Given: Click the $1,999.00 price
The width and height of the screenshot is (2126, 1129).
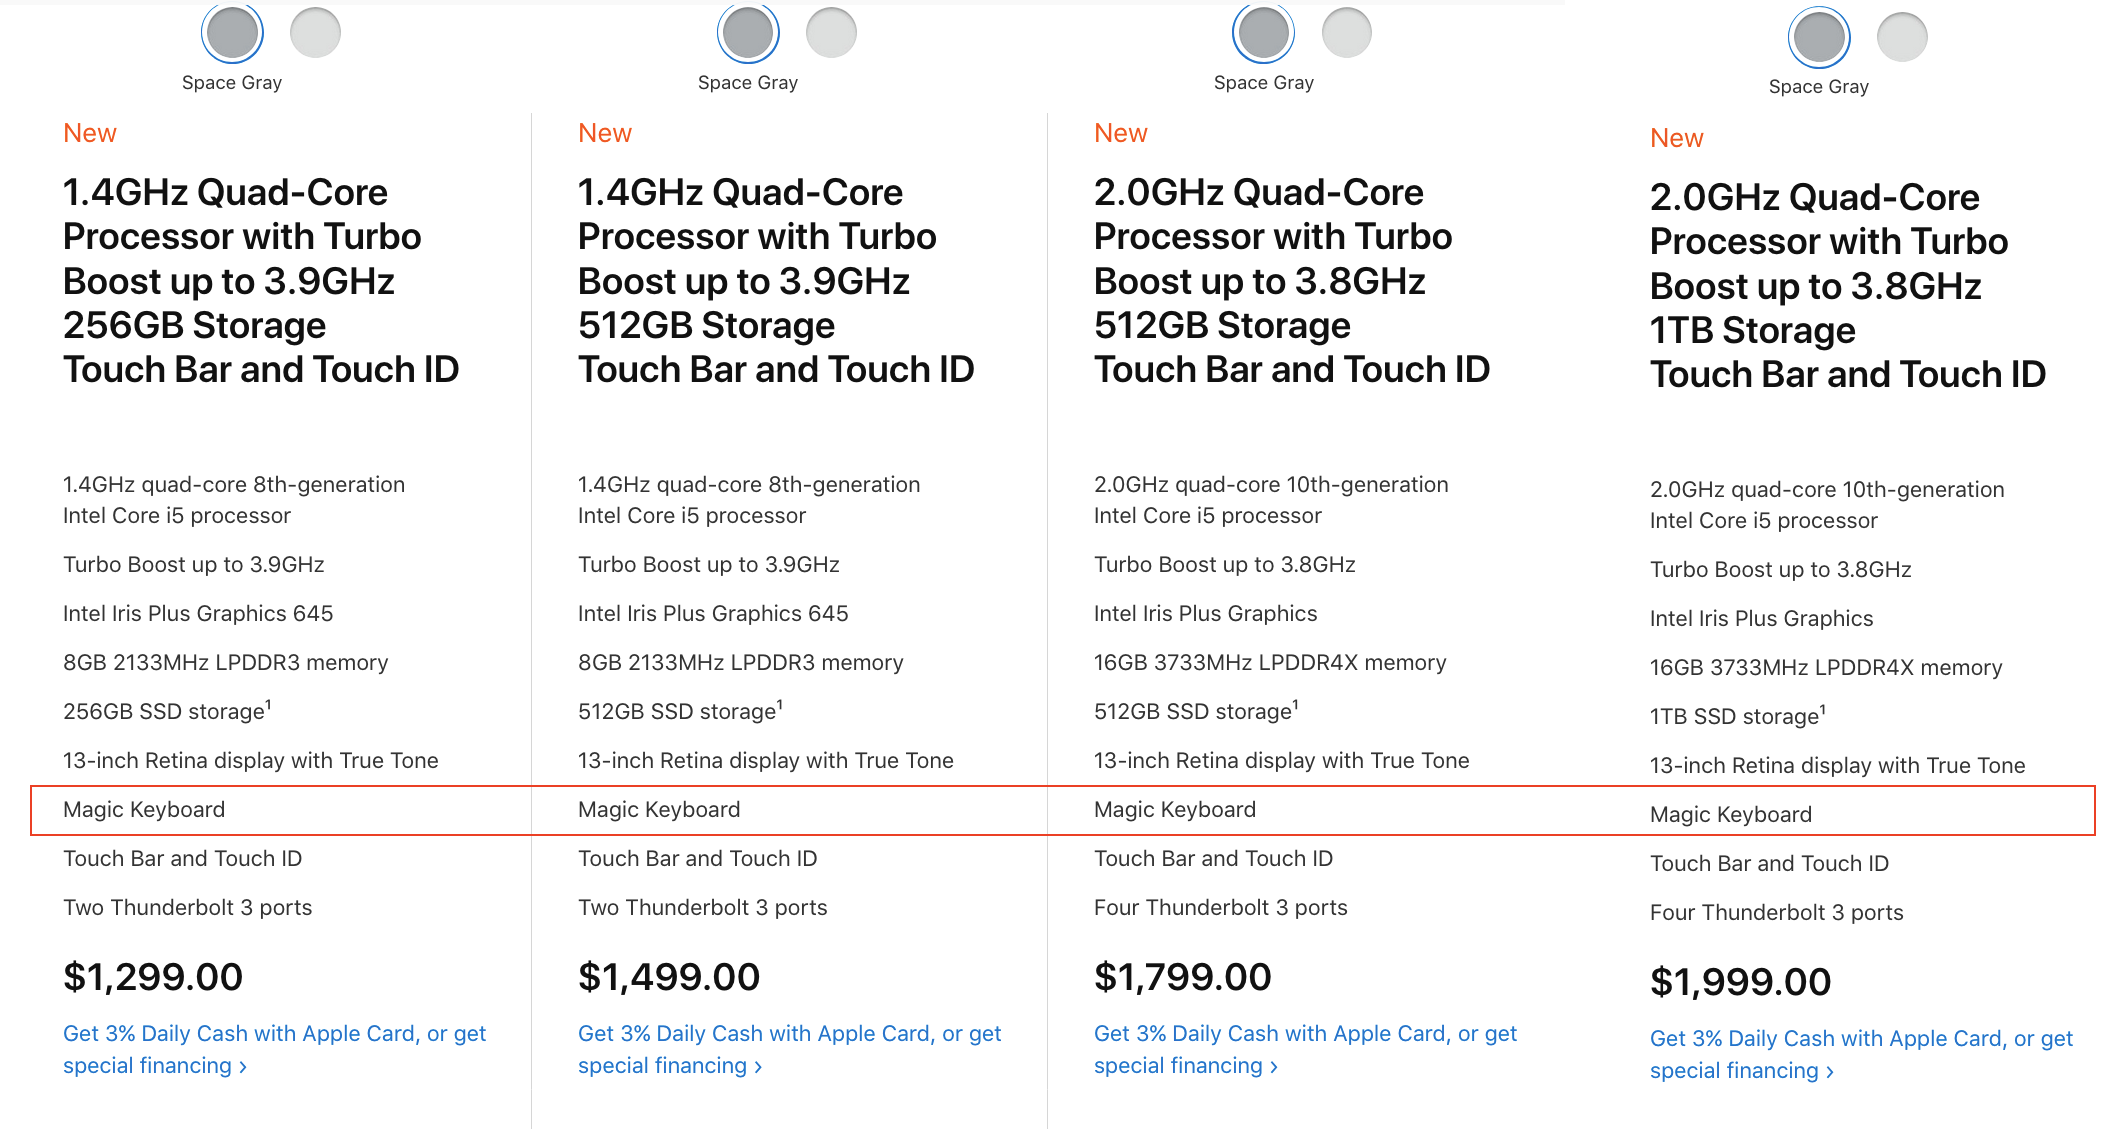Looking at the screenshot, I should [1740, 982].
